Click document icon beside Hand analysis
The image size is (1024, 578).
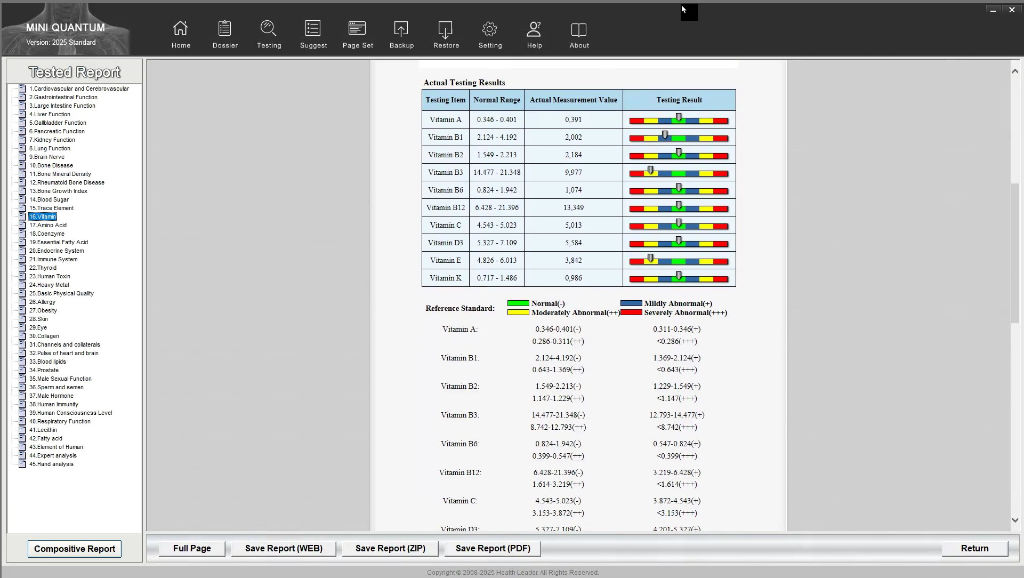click(22, 464)
